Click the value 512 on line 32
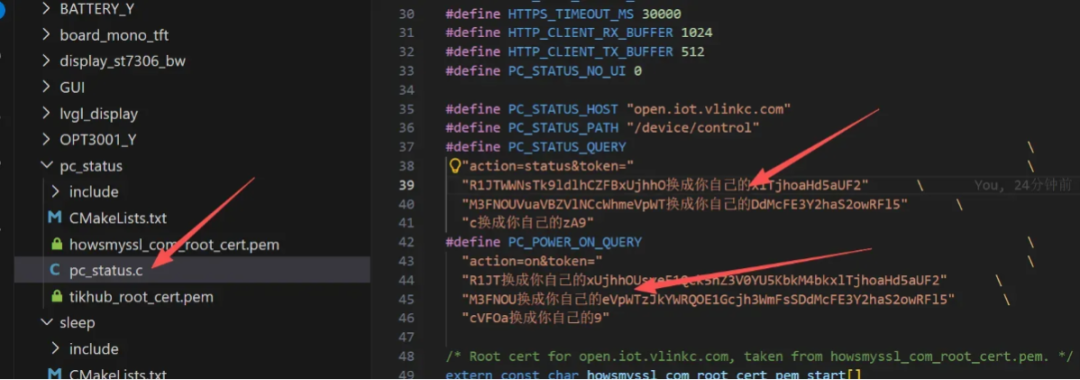1080x380 pixels. click(692, 52)
